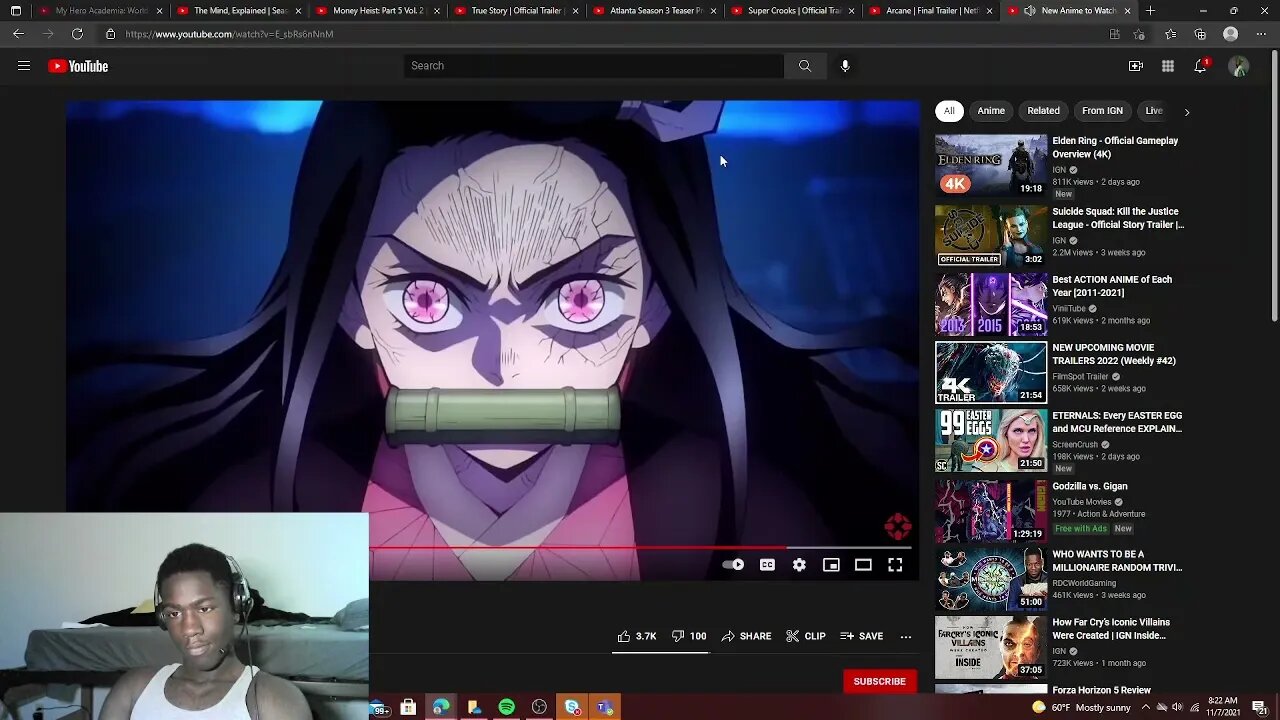1280x720 pixels.
Task: Open browser collections icon
Action: click(x=1200, y=34)
